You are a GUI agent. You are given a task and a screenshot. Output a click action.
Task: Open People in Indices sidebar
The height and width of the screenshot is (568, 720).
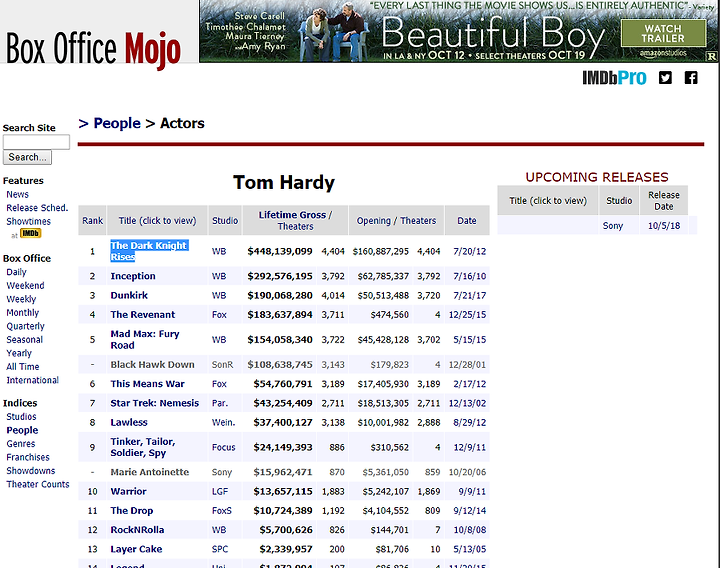(22, 430)
